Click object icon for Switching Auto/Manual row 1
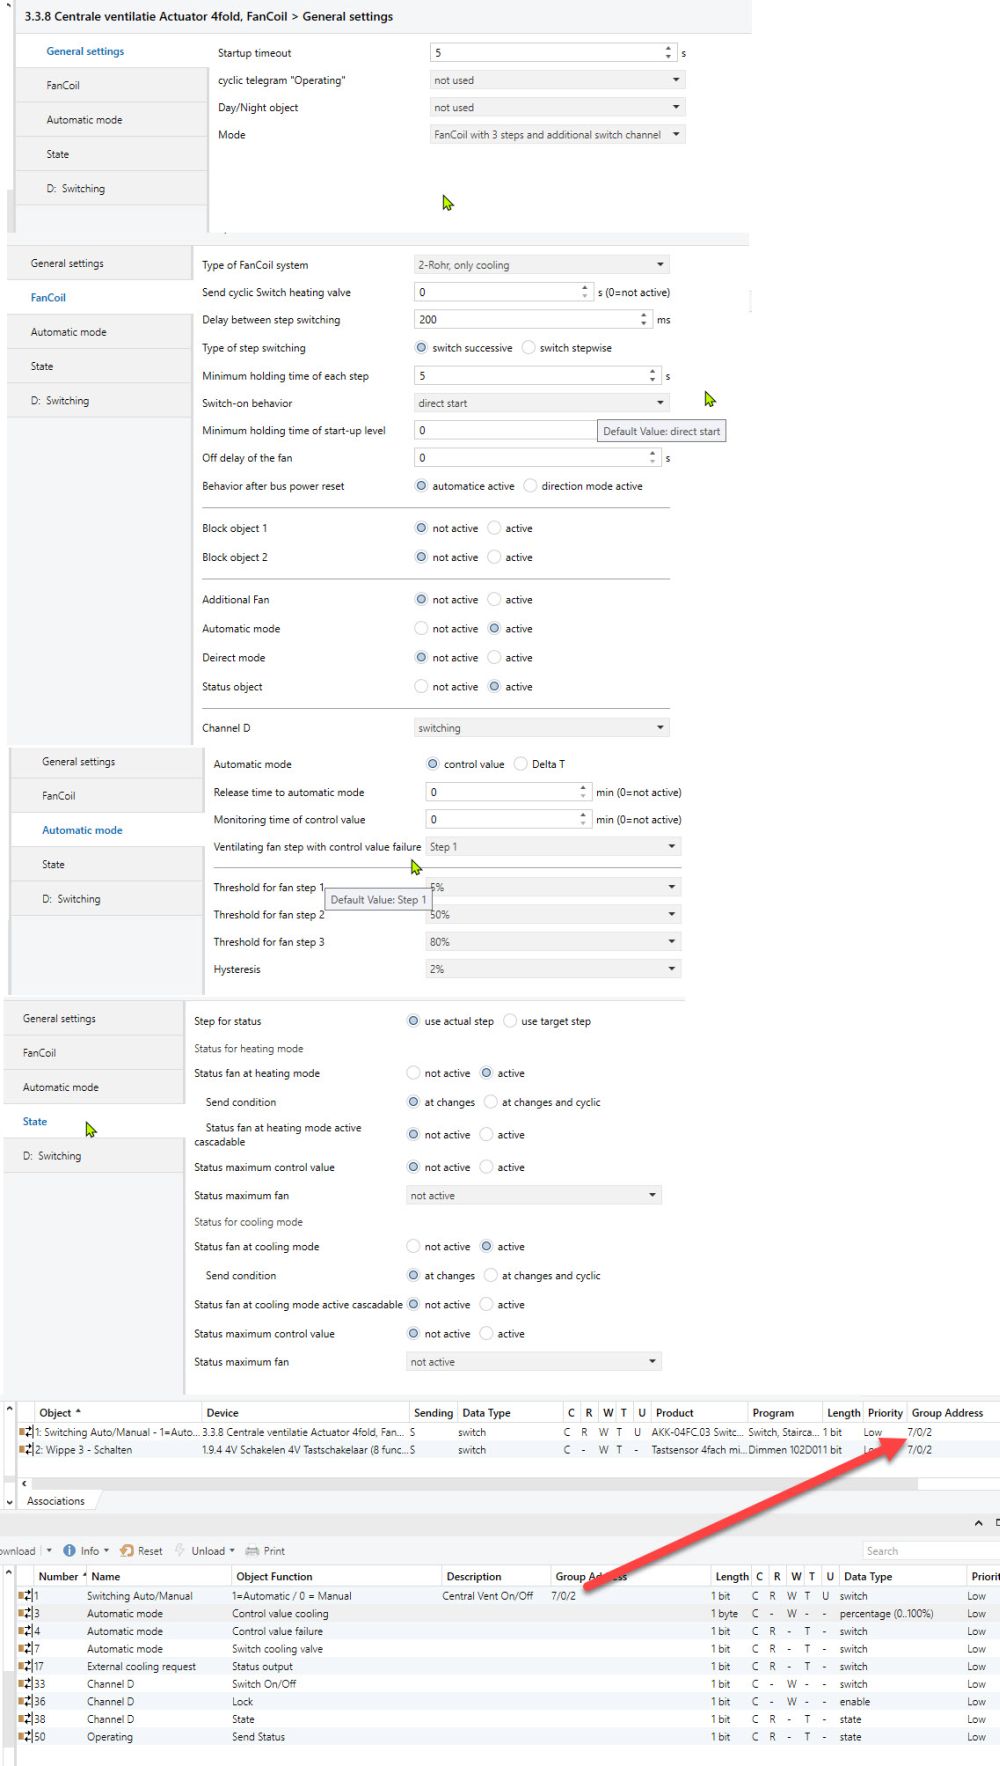This screenshot has height=1766, width=1000. tap(25, 1596)
